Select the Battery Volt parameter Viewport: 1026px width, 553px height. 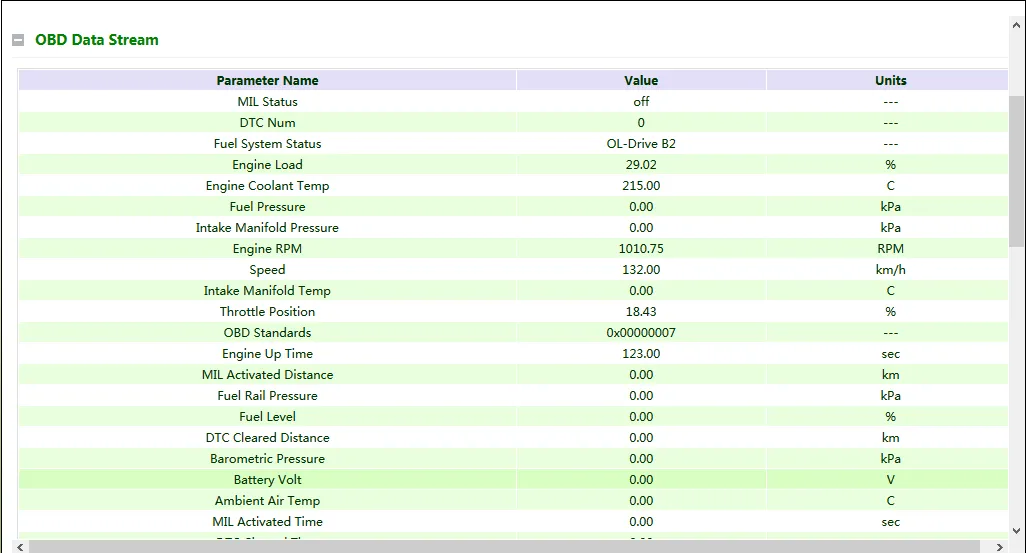coord(268,480)
